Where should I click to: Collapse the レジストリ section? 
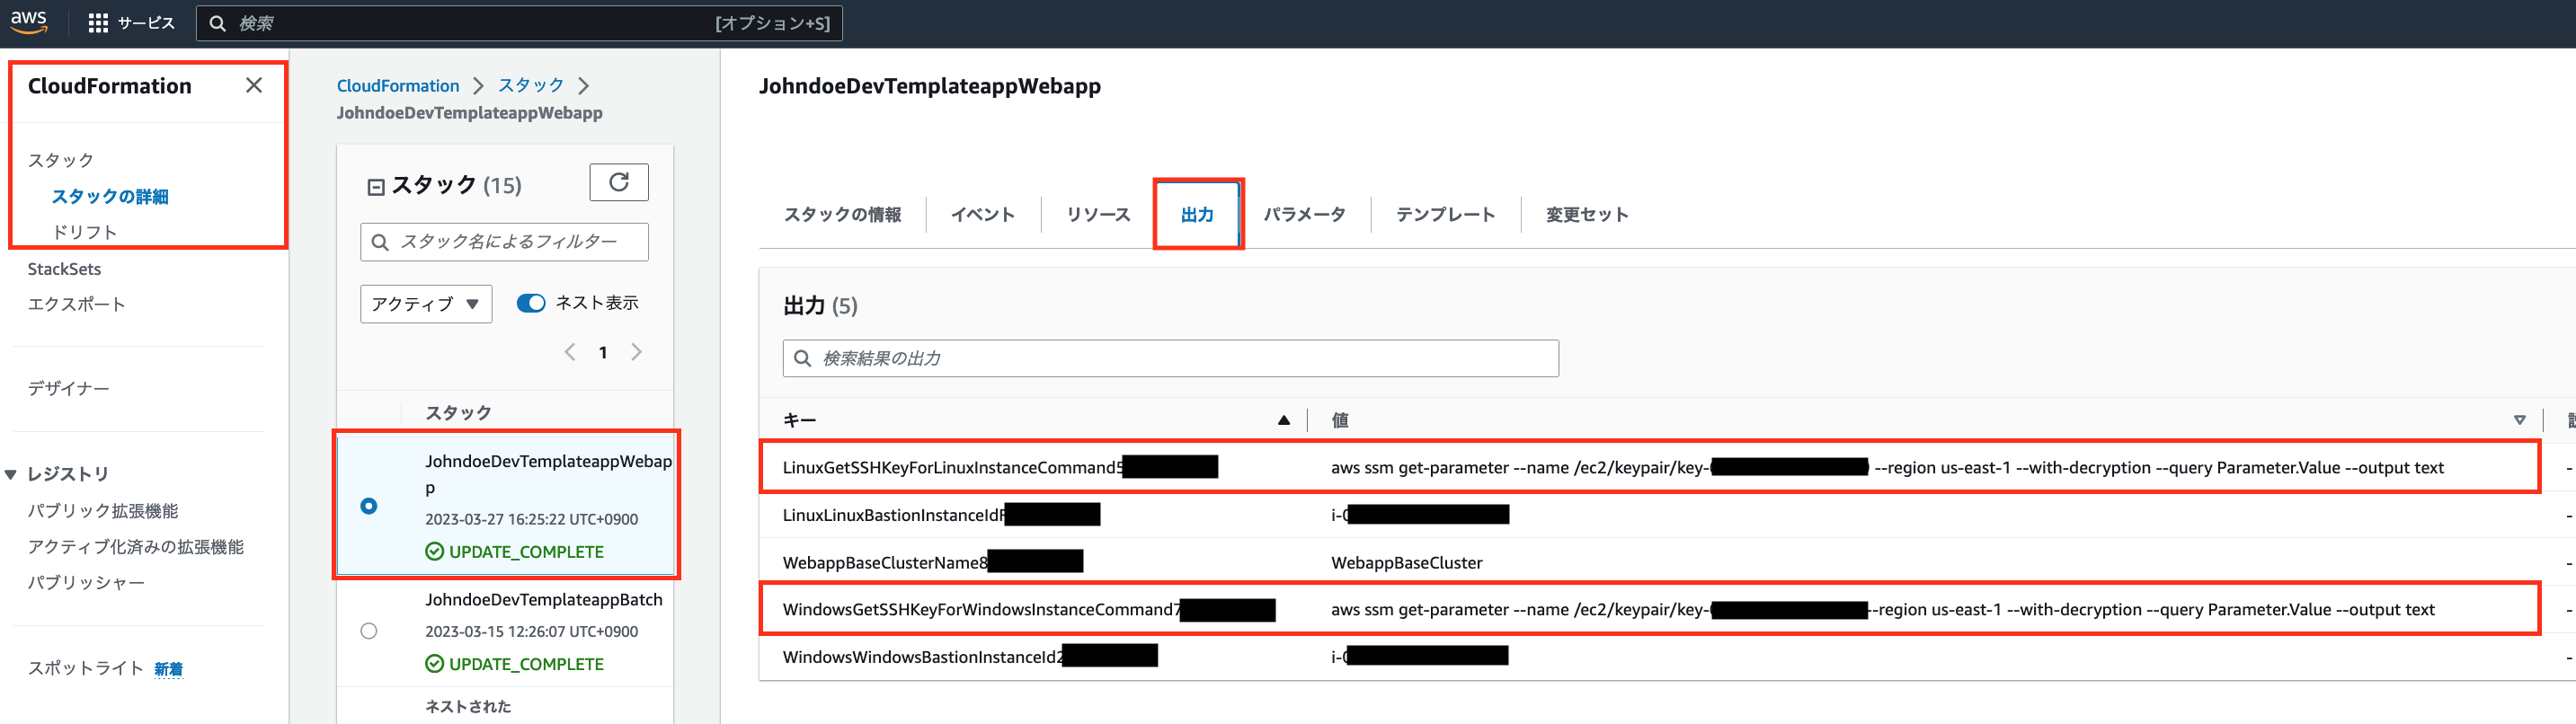[11, 475]
